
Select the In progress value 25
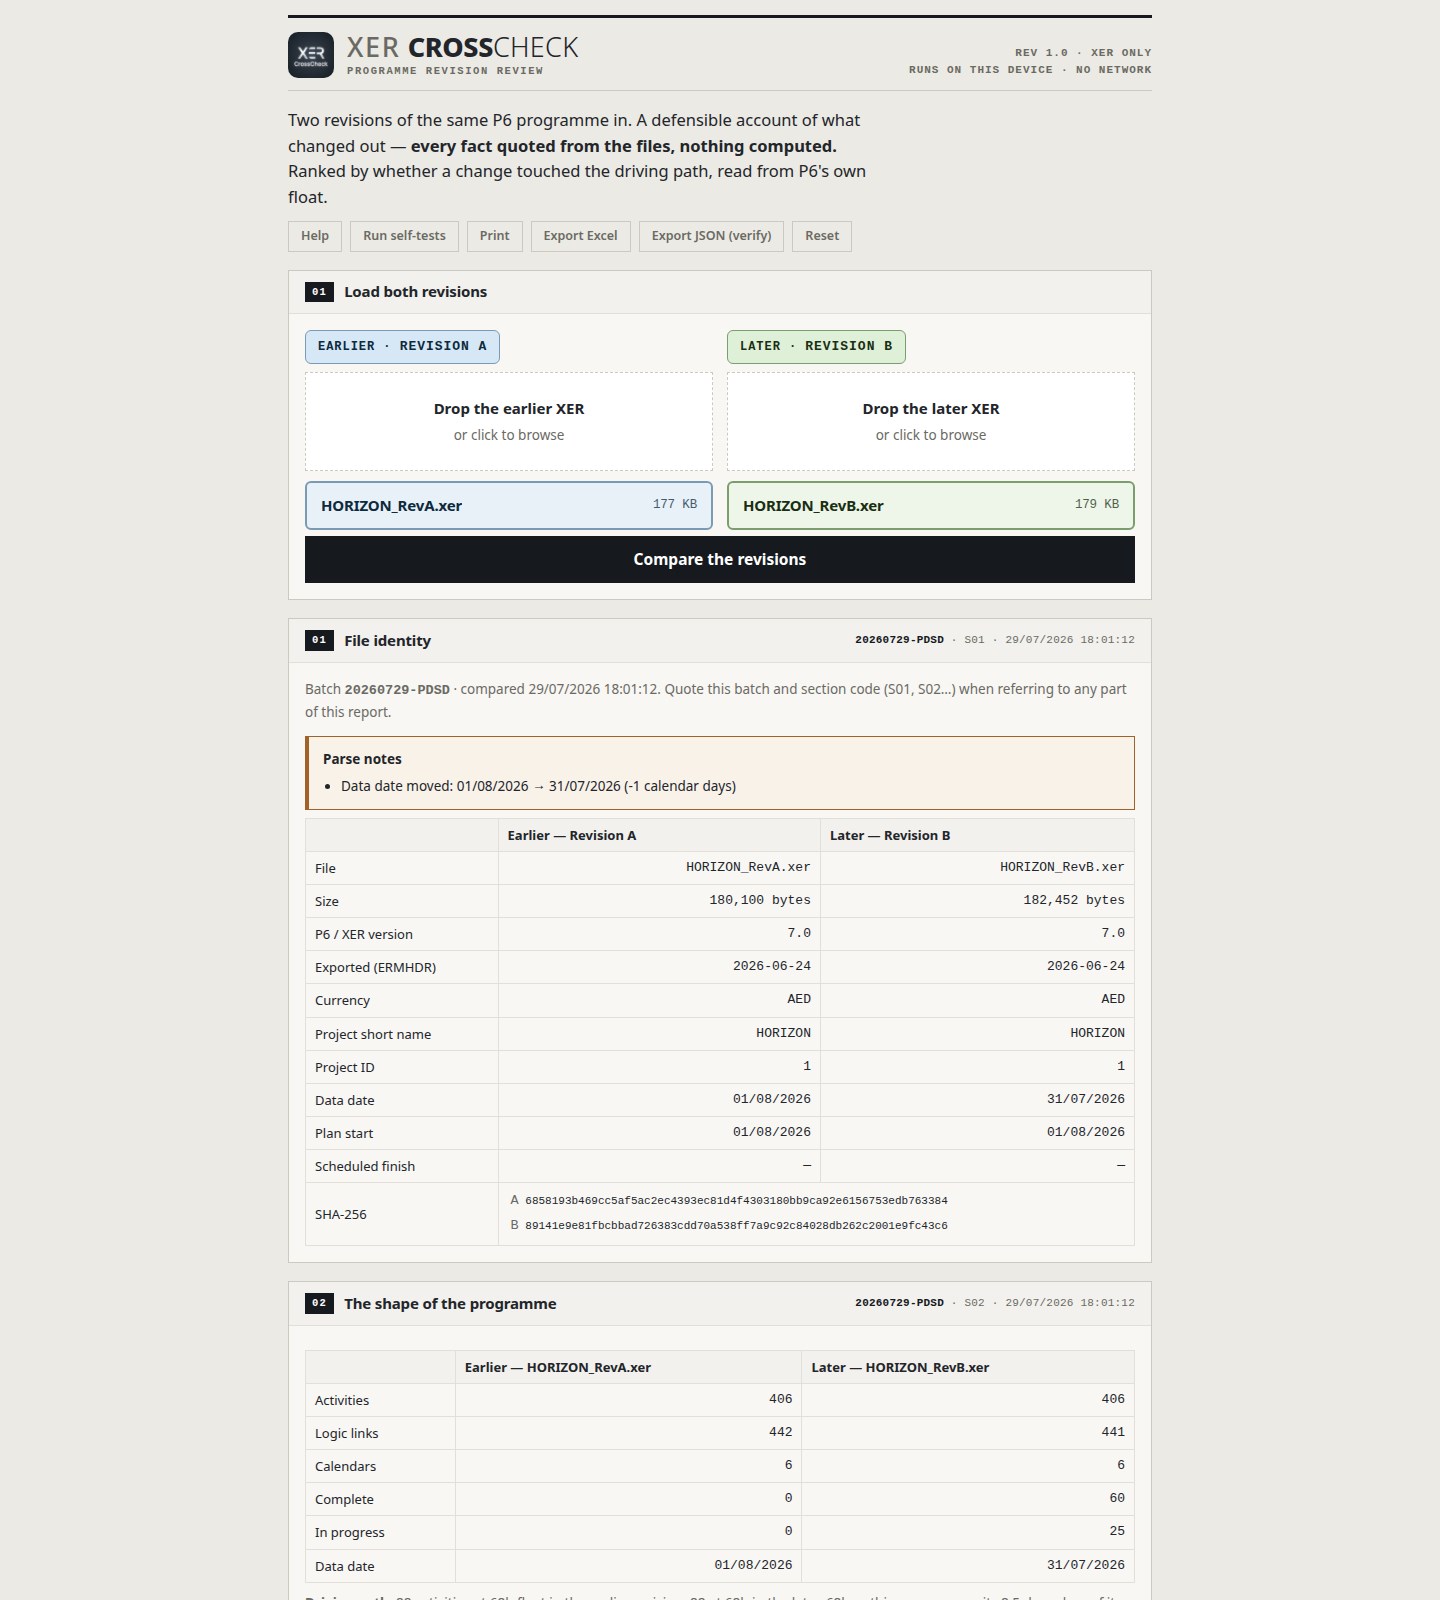[1117, 1531]
